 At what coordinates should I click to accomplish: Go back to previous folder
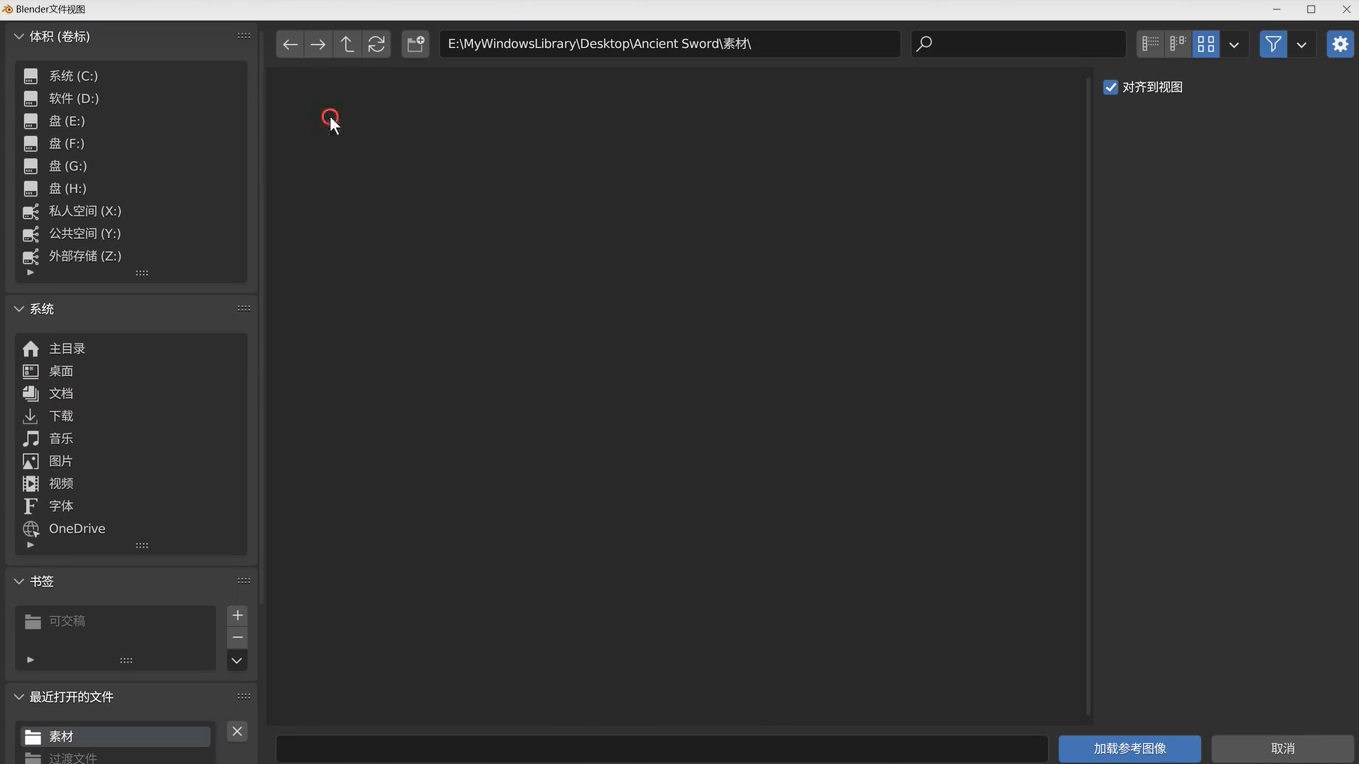(290, 44)
